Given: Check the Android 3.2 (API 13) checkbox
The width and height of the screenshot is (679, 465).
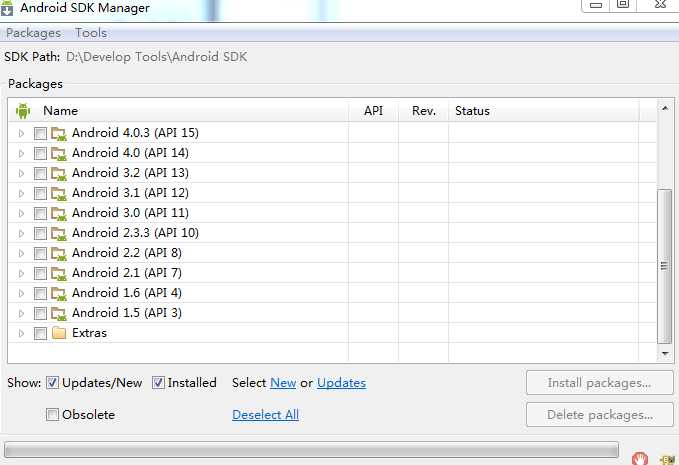Looking at the screenshot, I should pyautogui.click(x=40, y=173).
